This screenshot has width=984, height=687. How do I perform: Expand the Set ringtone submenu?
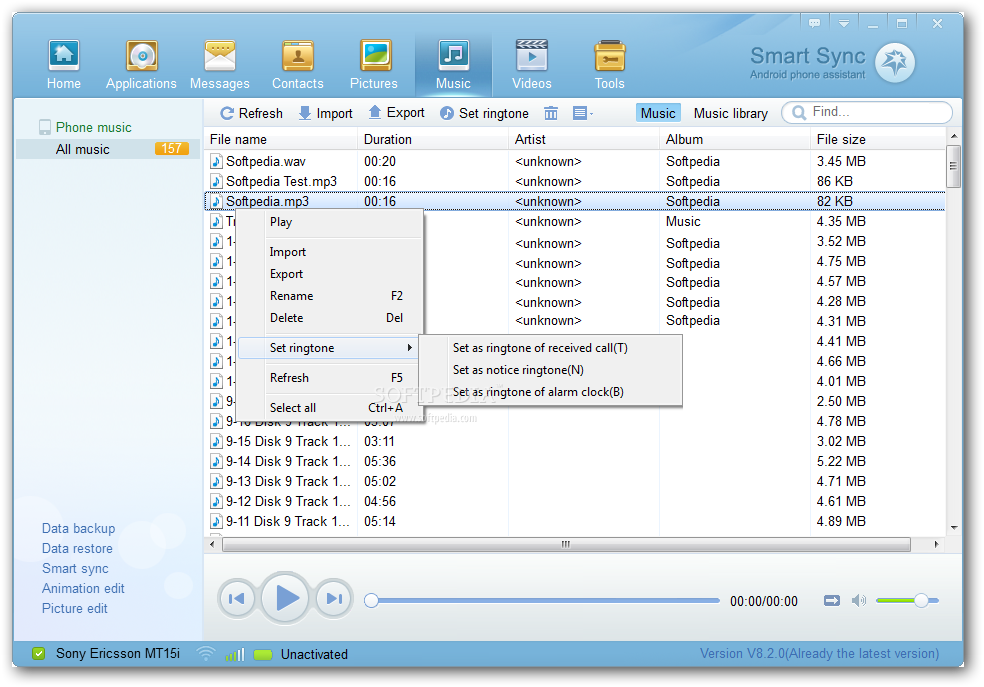(x=329, y=348)
